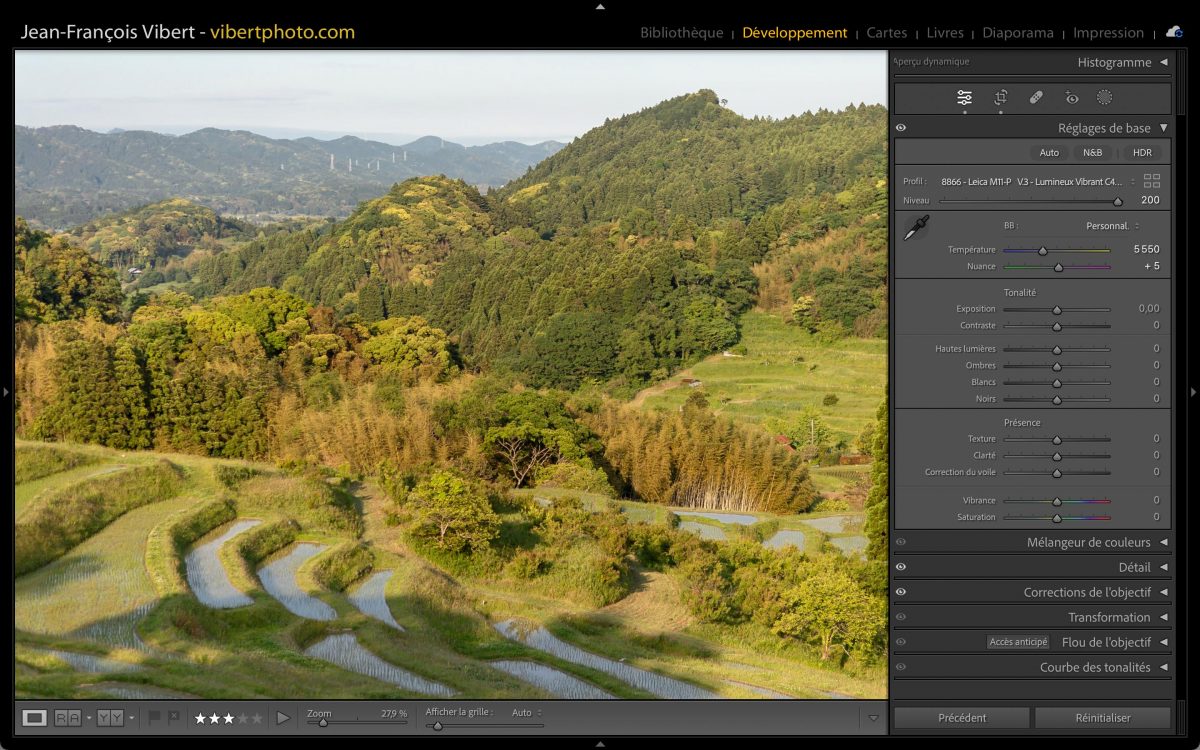Click the Température slider handle
The width and height of the screenshot is (1200, 750).
[1042, 251]
